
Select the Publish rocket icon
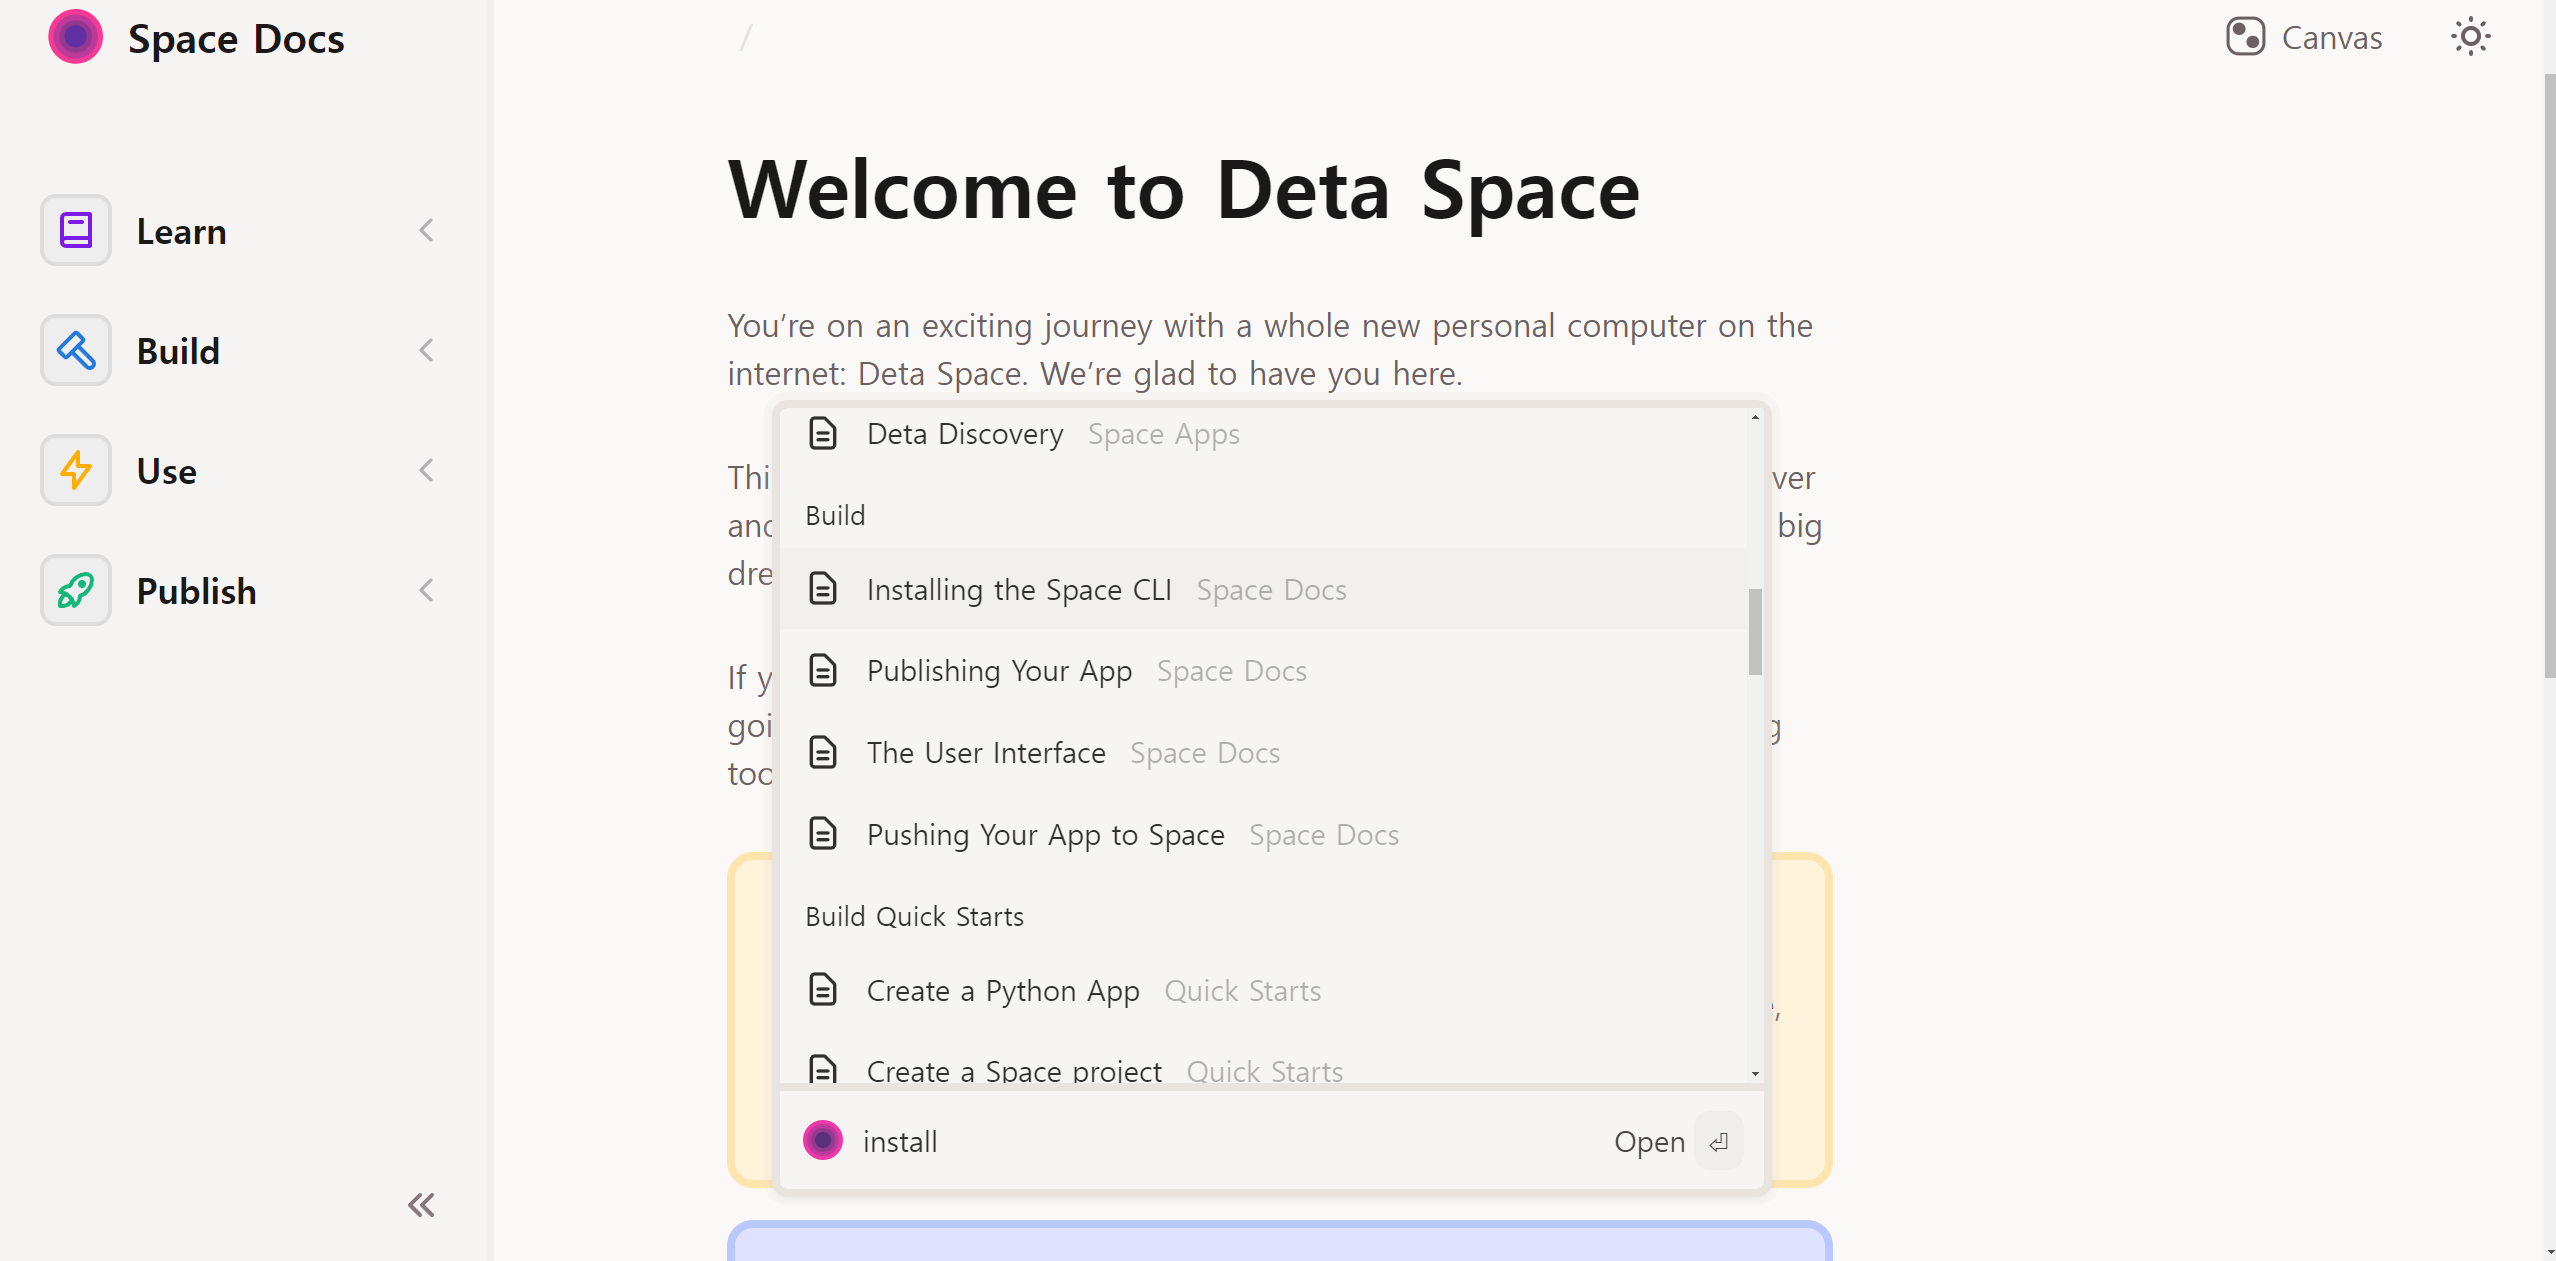75,590
